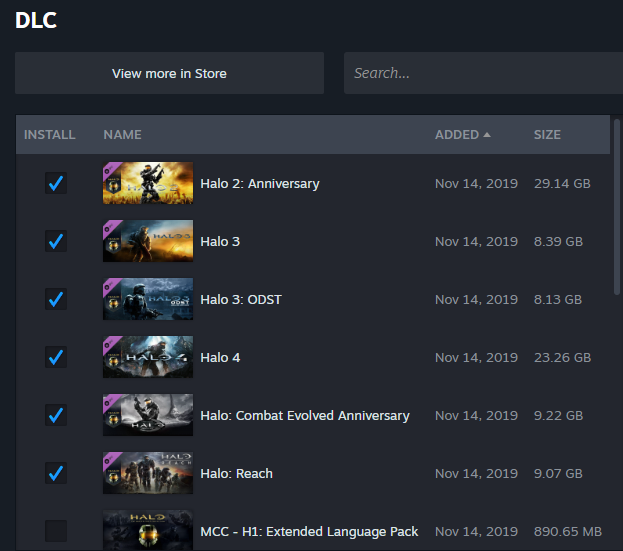Click the 890.65 MB size value
Image resolution: width=623 pixels, height=551 pixels.
click(568, 532)
